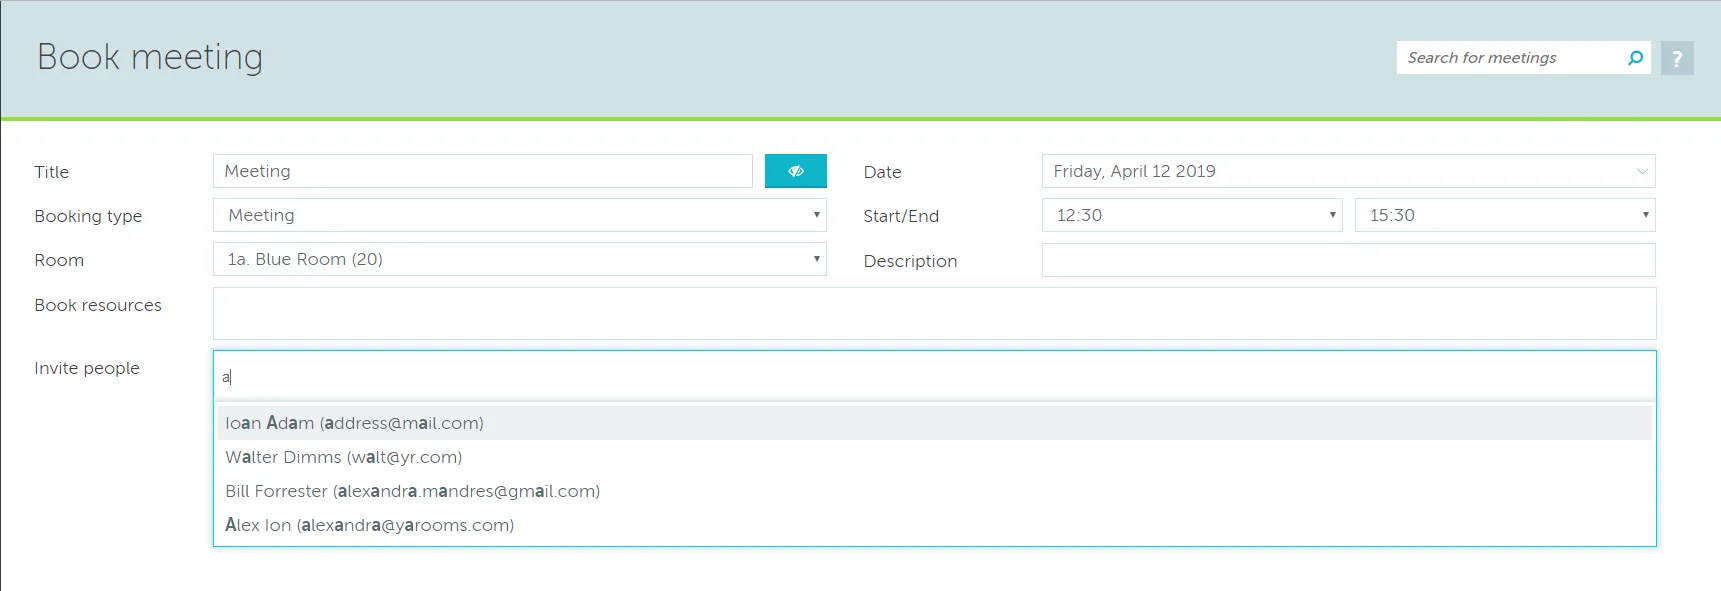
Task: Change the 12:30 start time dropdown
Action: pyautogui.click(x=1191, y=215)
